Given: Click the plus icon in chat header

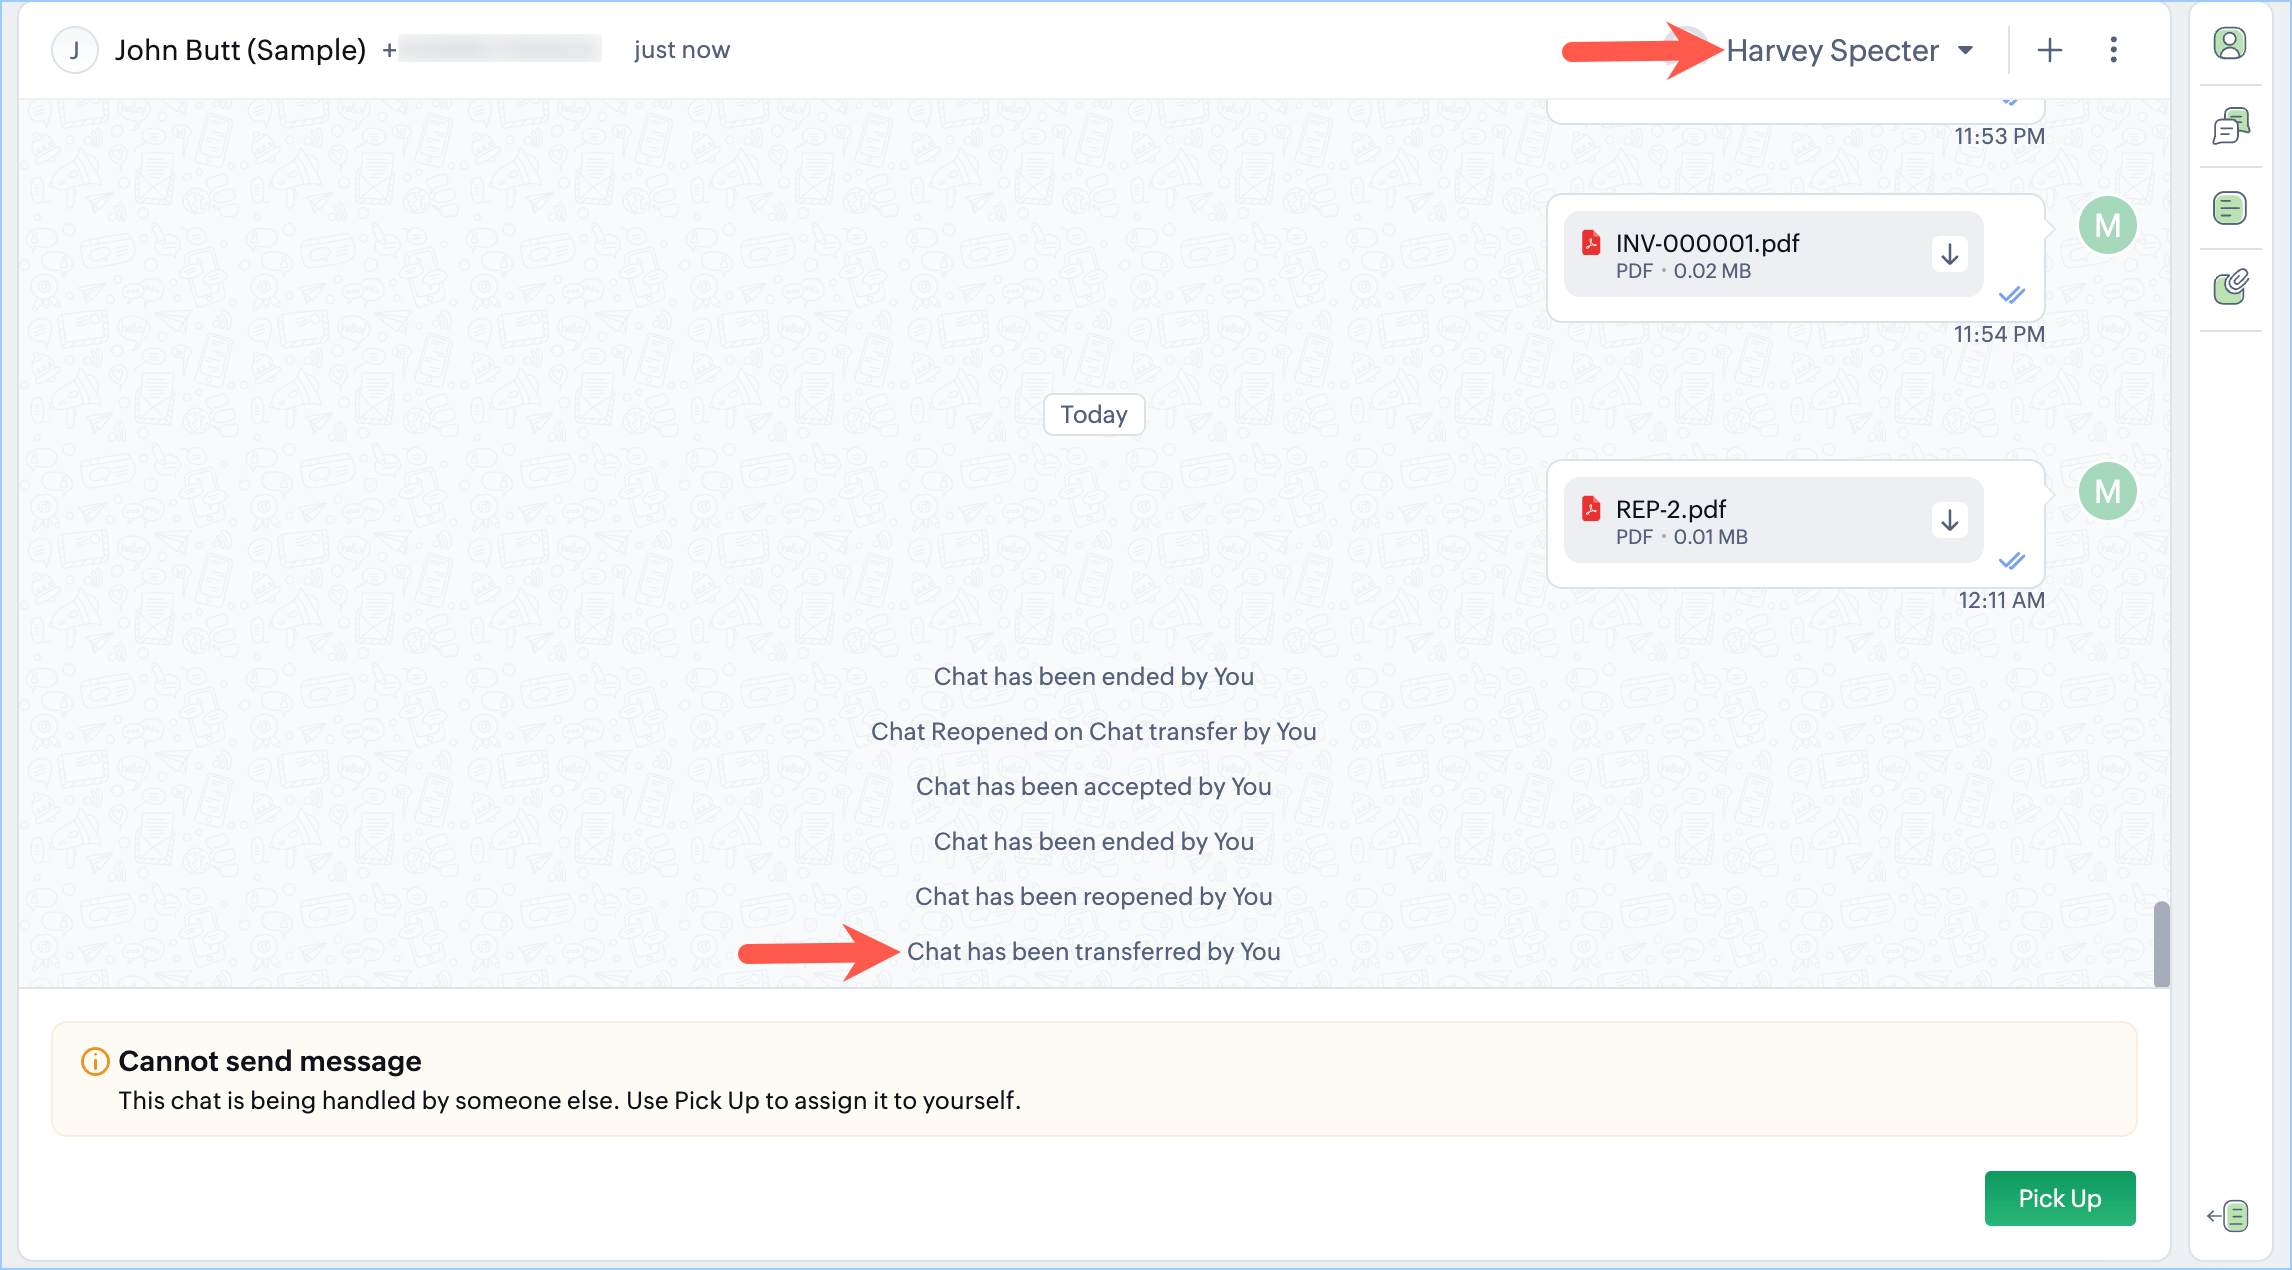Looking at the screenshot, I should click(2049, 50).
